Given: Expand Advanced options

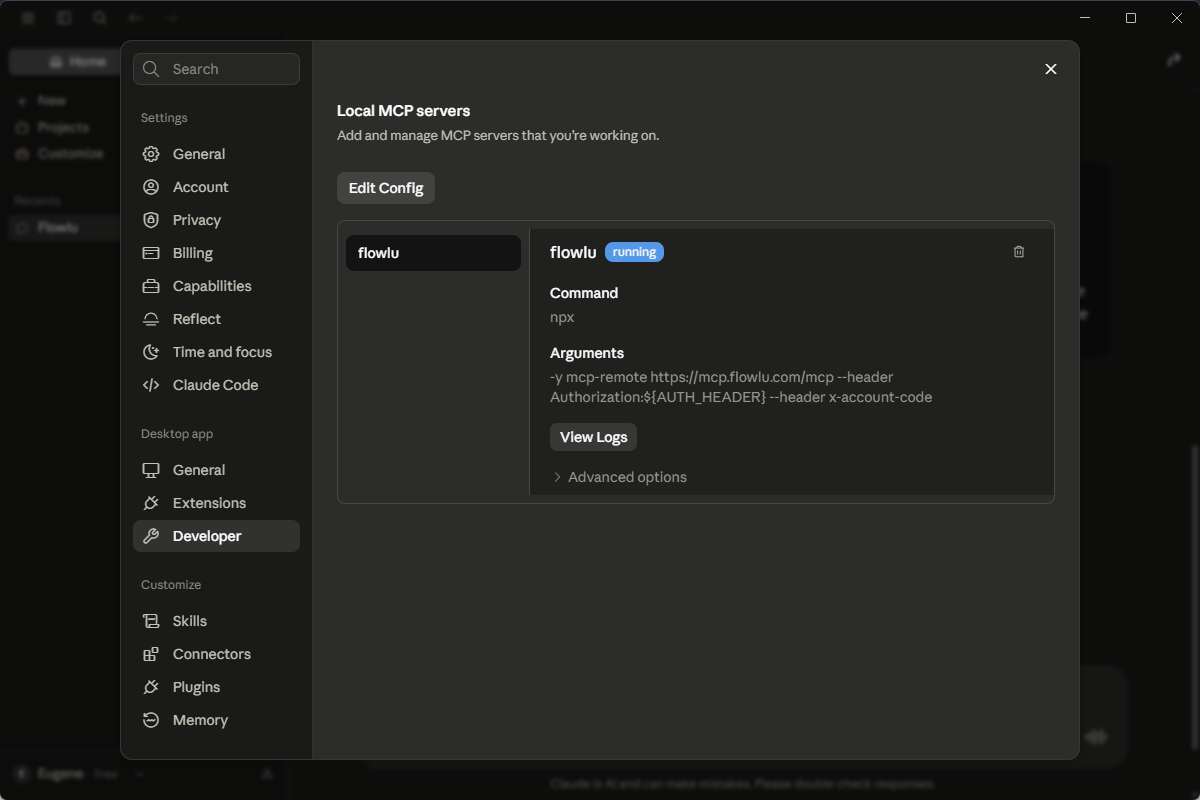Looking at the screenshot, I should [619, 477].
